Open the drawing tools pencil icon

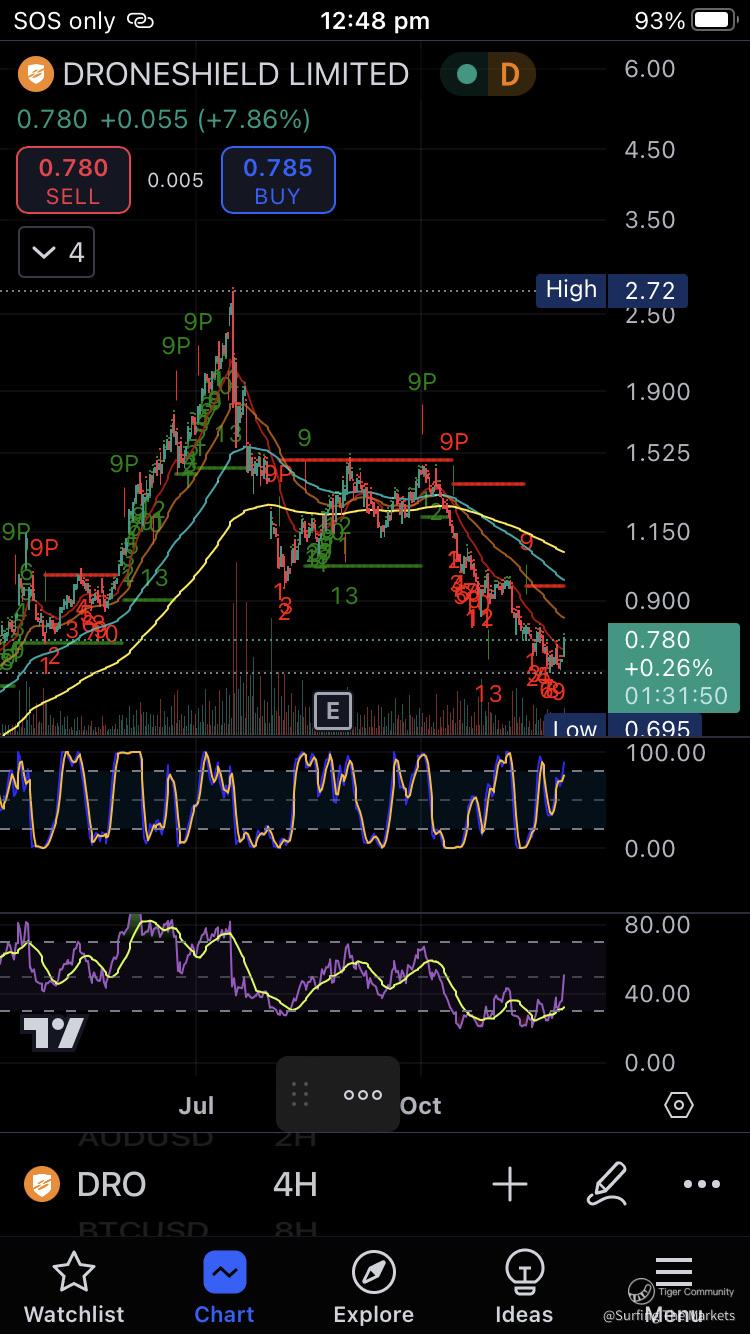[607, 1184]
